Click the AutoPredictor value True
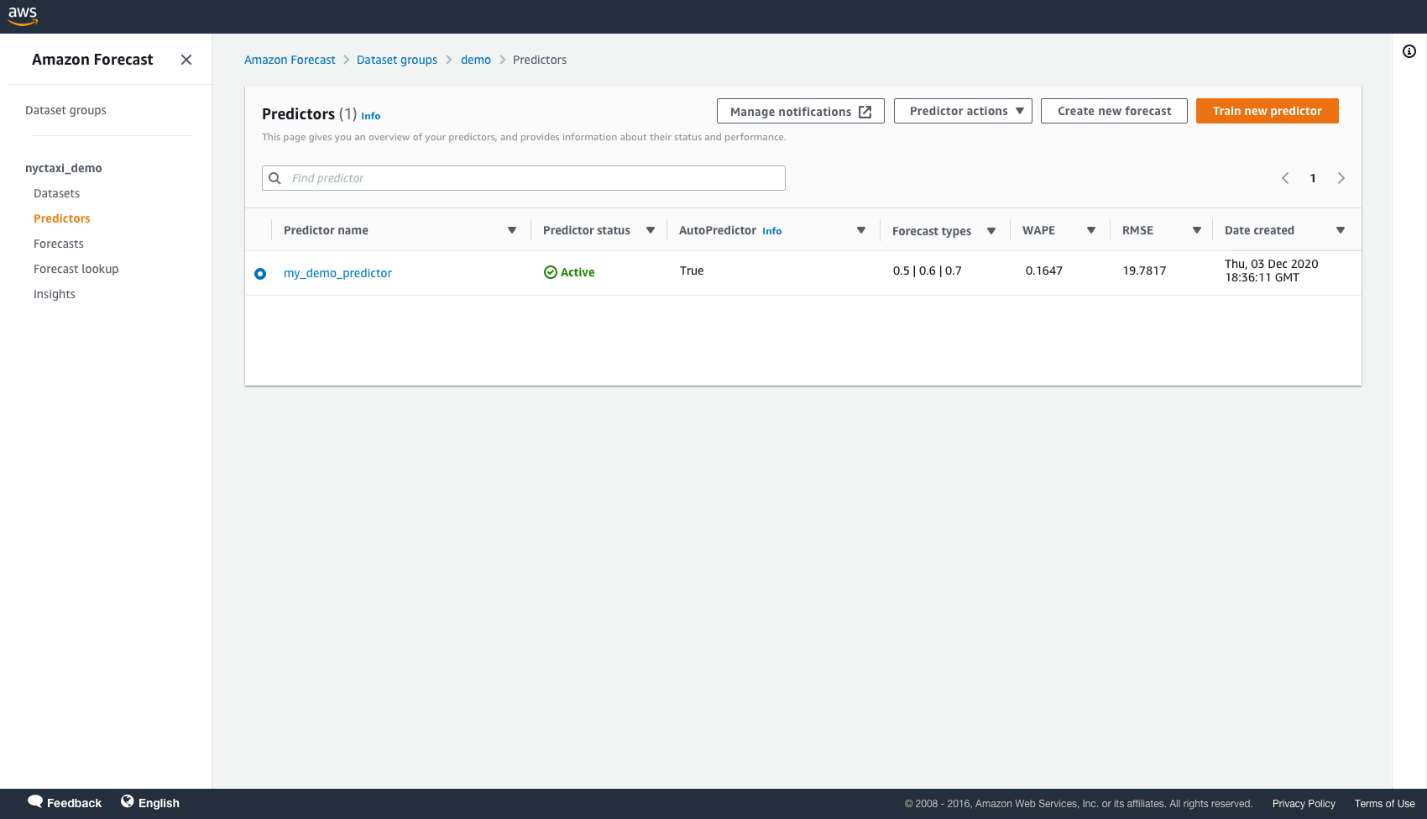The height and width of the screenshot is (819, 1427). [x=692, y=271]
